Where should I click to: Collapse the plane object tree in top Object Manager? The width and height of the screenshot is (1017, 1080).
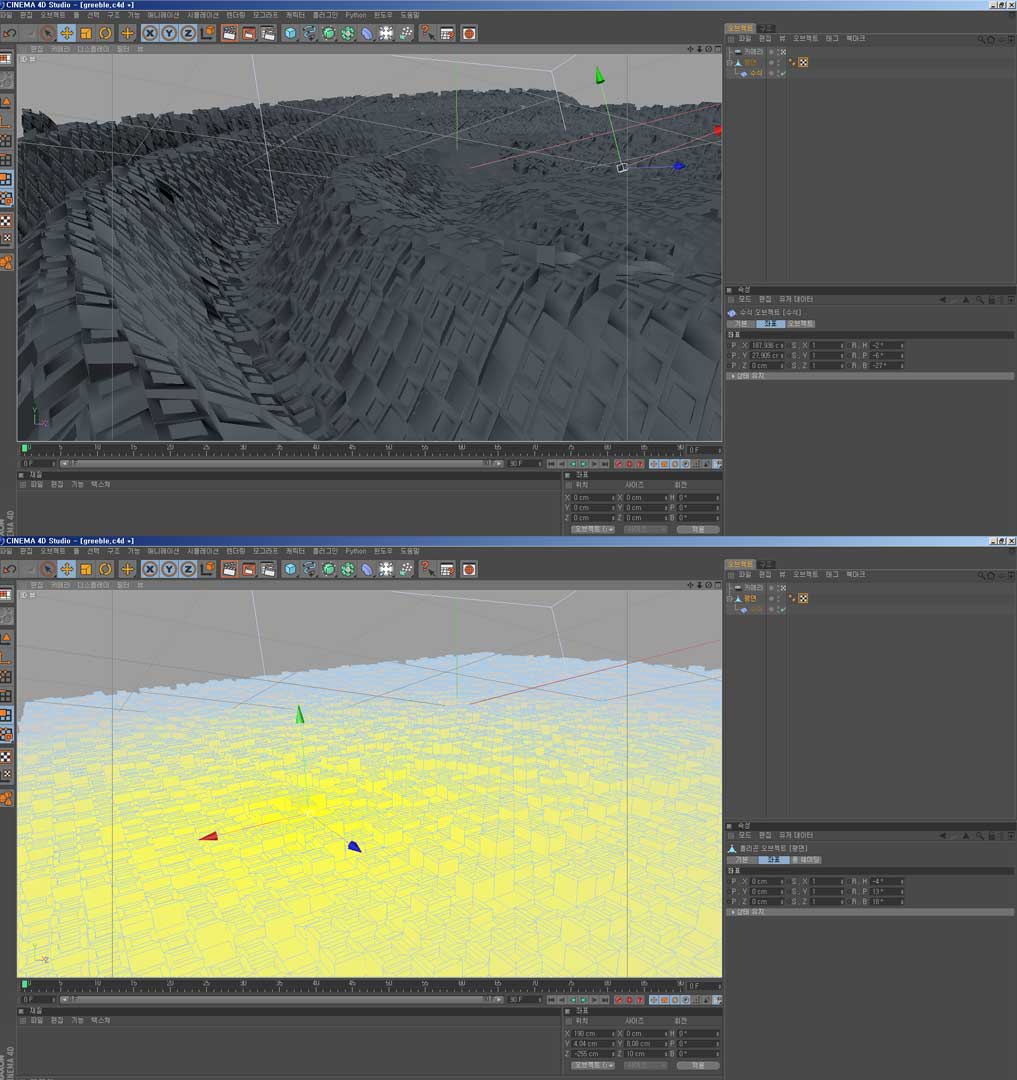point(729,63)
